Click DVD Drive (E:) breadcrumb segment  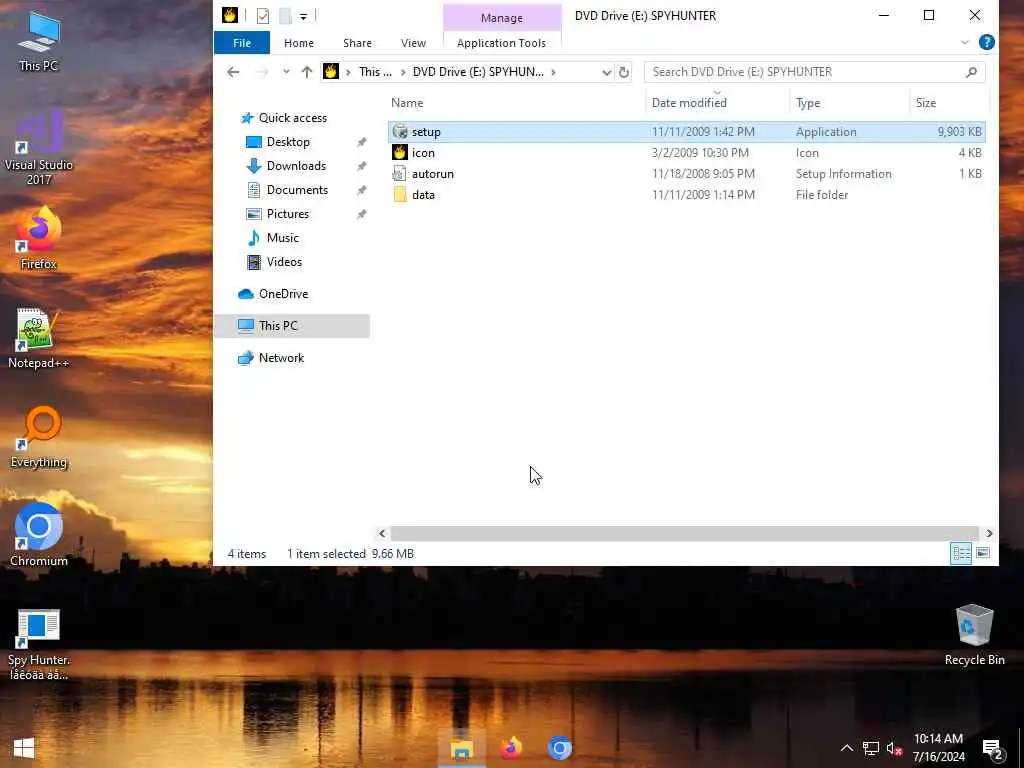click(478, 72)
